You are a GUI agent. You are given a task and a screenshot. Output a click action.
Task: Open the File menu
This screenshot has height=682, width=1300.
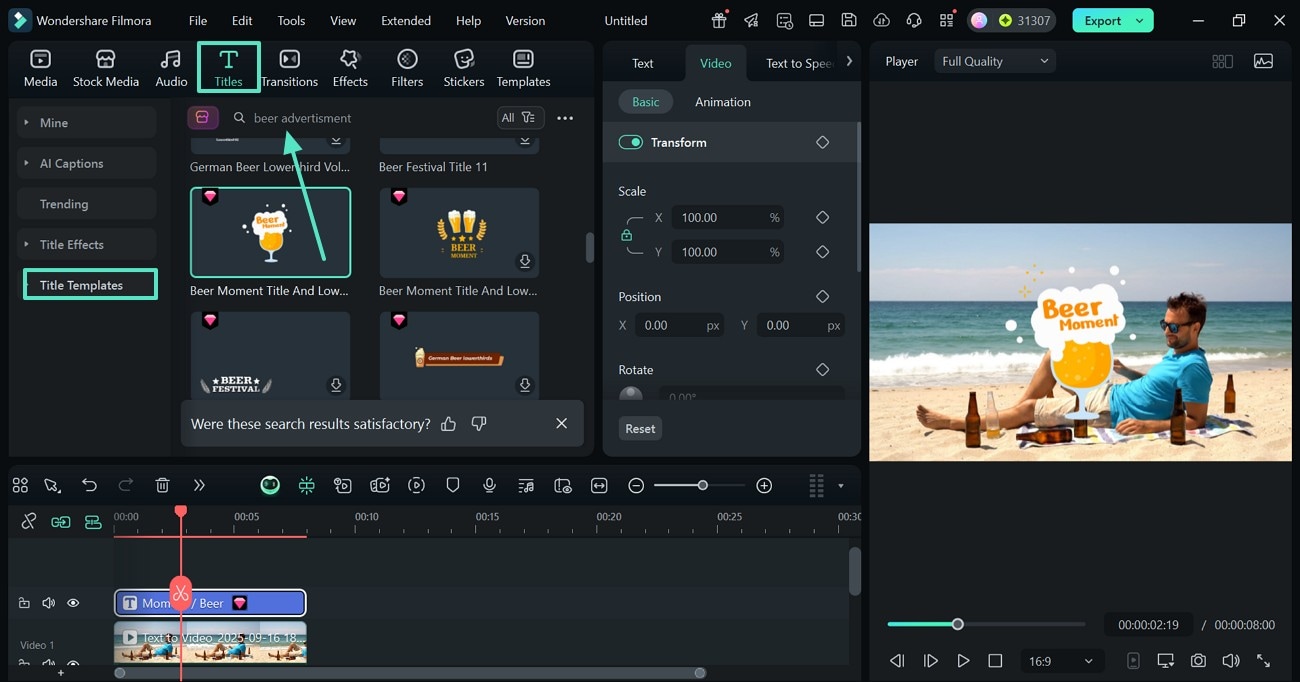198,20
